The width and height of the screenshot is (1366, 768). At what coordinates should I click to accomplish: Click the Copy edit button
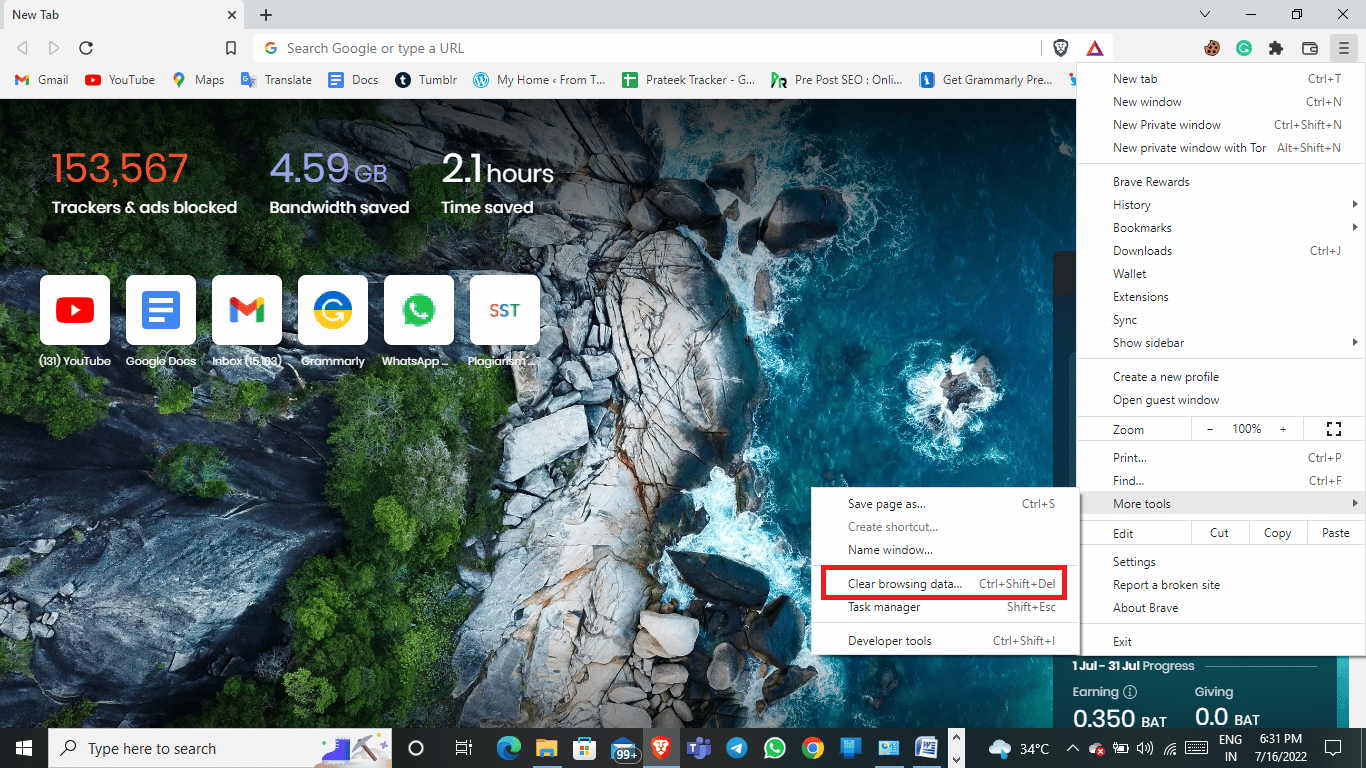tap(1277, 533)
